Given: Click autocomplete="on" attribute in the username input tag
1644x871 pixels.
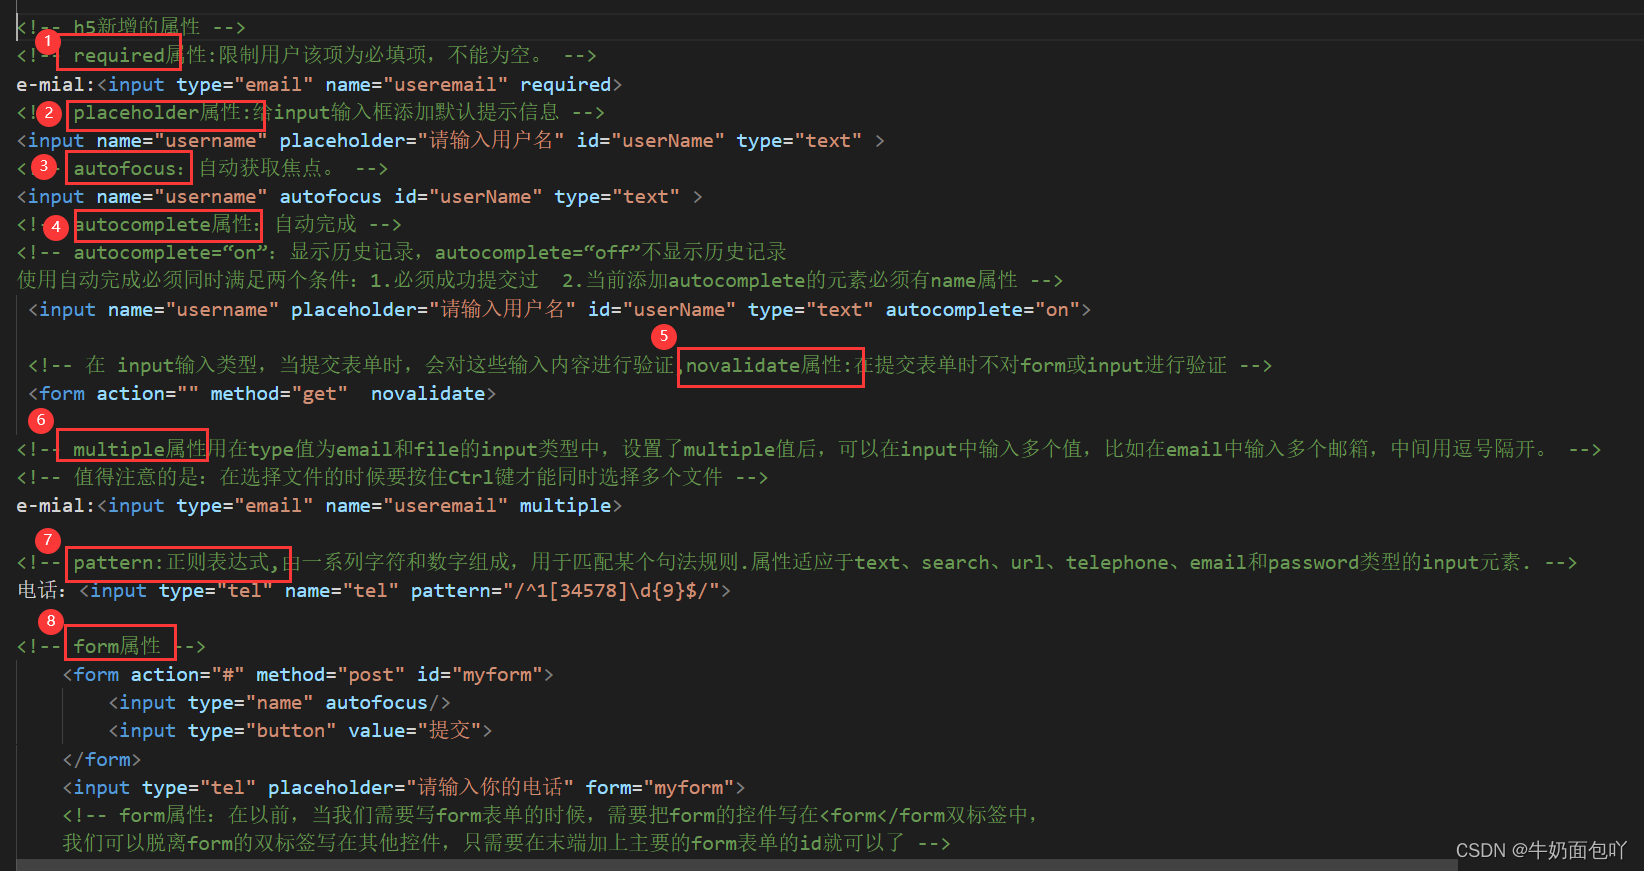Looking at the screenshot, I should coord(982,310).
